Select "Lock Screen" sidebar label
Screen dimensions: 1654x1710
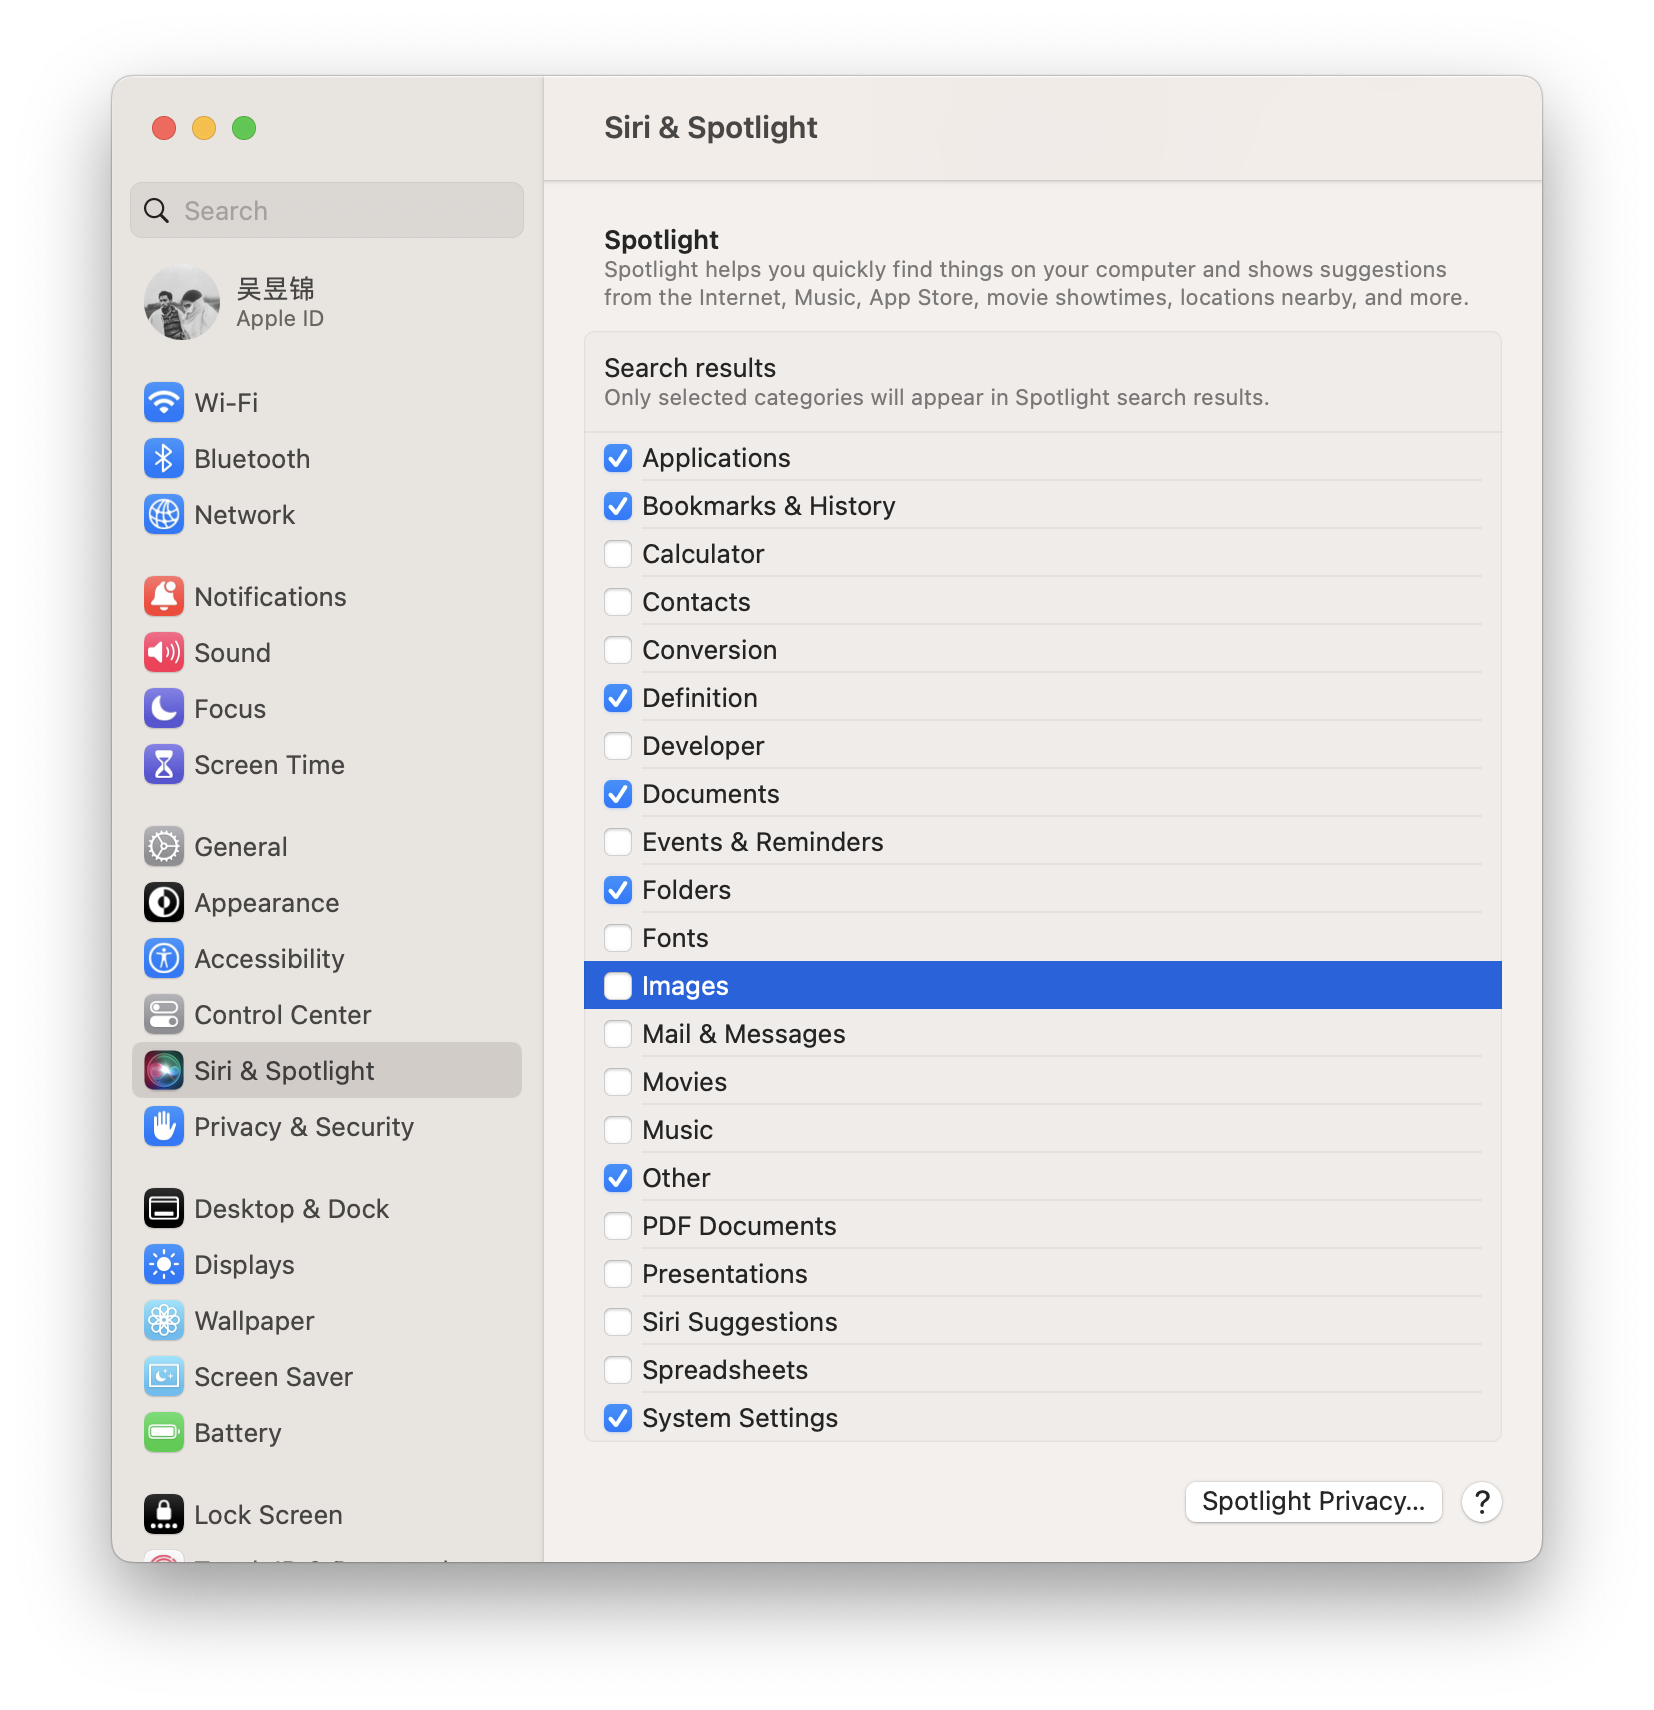coord(269,1515)
